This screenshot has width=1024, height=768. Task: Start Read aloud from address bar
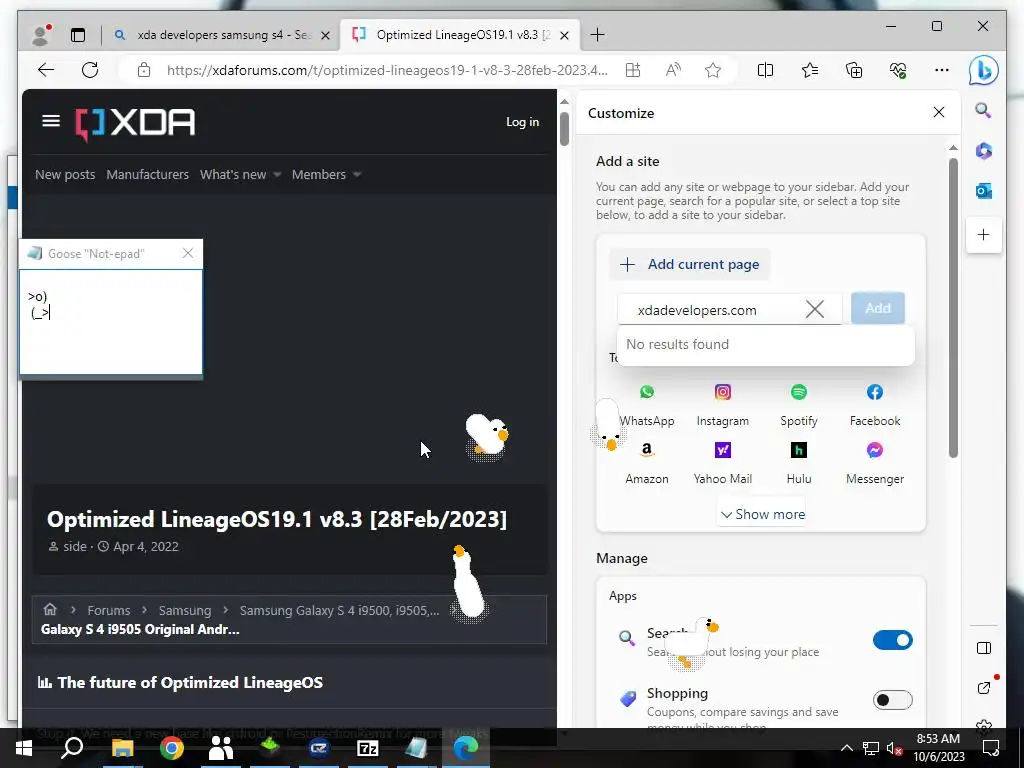(673, 70)
